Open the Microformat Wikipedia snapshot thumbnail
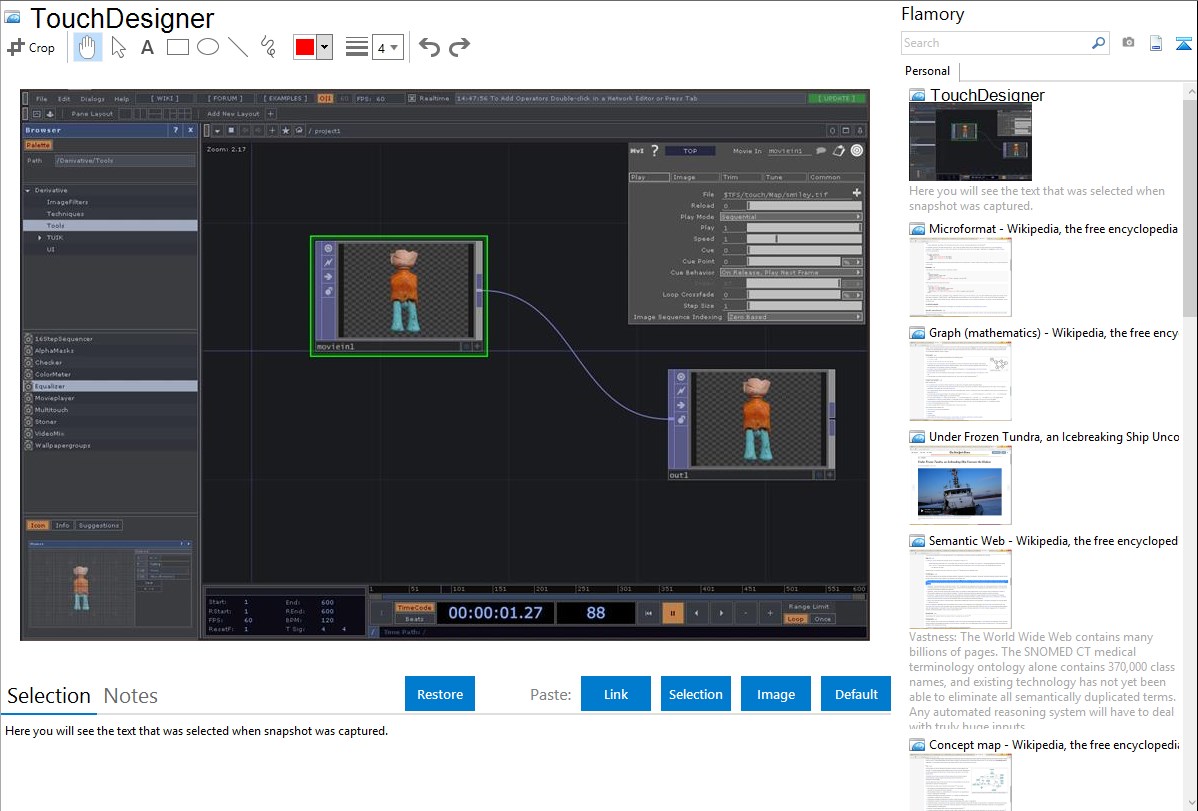Image resolution: width=1198 pixels, height=811 pixels. [960, 277]
